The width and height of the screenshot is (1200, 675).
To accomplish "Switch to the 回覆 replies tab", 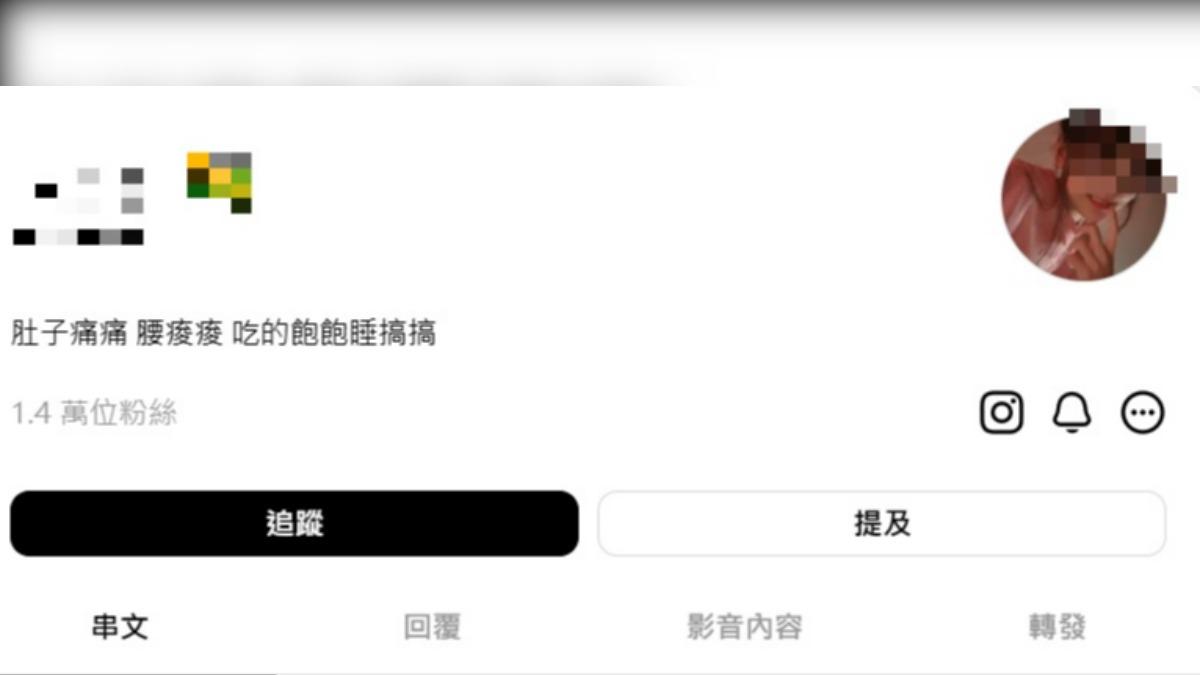I will [432, 628].
